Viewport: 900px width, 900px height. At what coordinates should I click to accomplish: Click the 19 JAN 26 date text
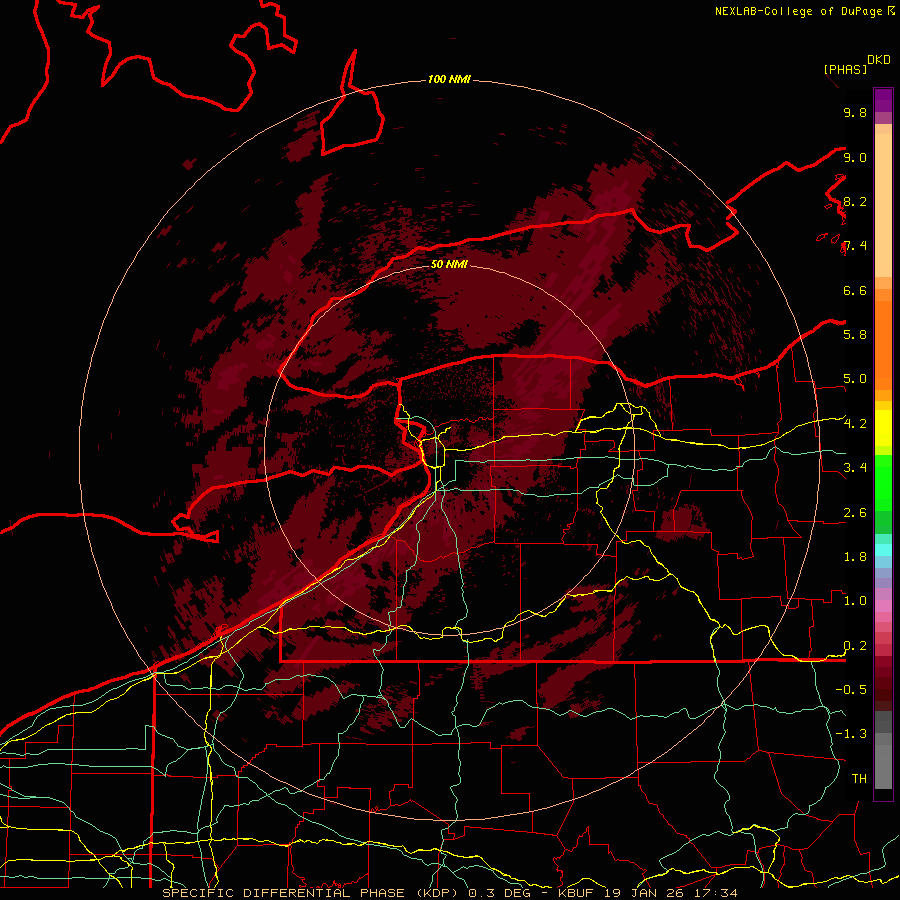coord(646,893)
